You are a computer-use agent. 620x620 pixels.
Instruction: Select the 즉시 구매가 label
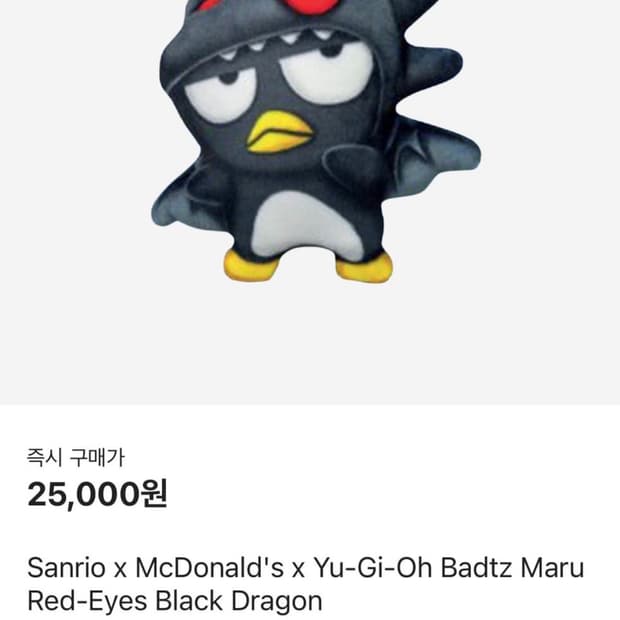pyautogui.click(x=76, y=457)
